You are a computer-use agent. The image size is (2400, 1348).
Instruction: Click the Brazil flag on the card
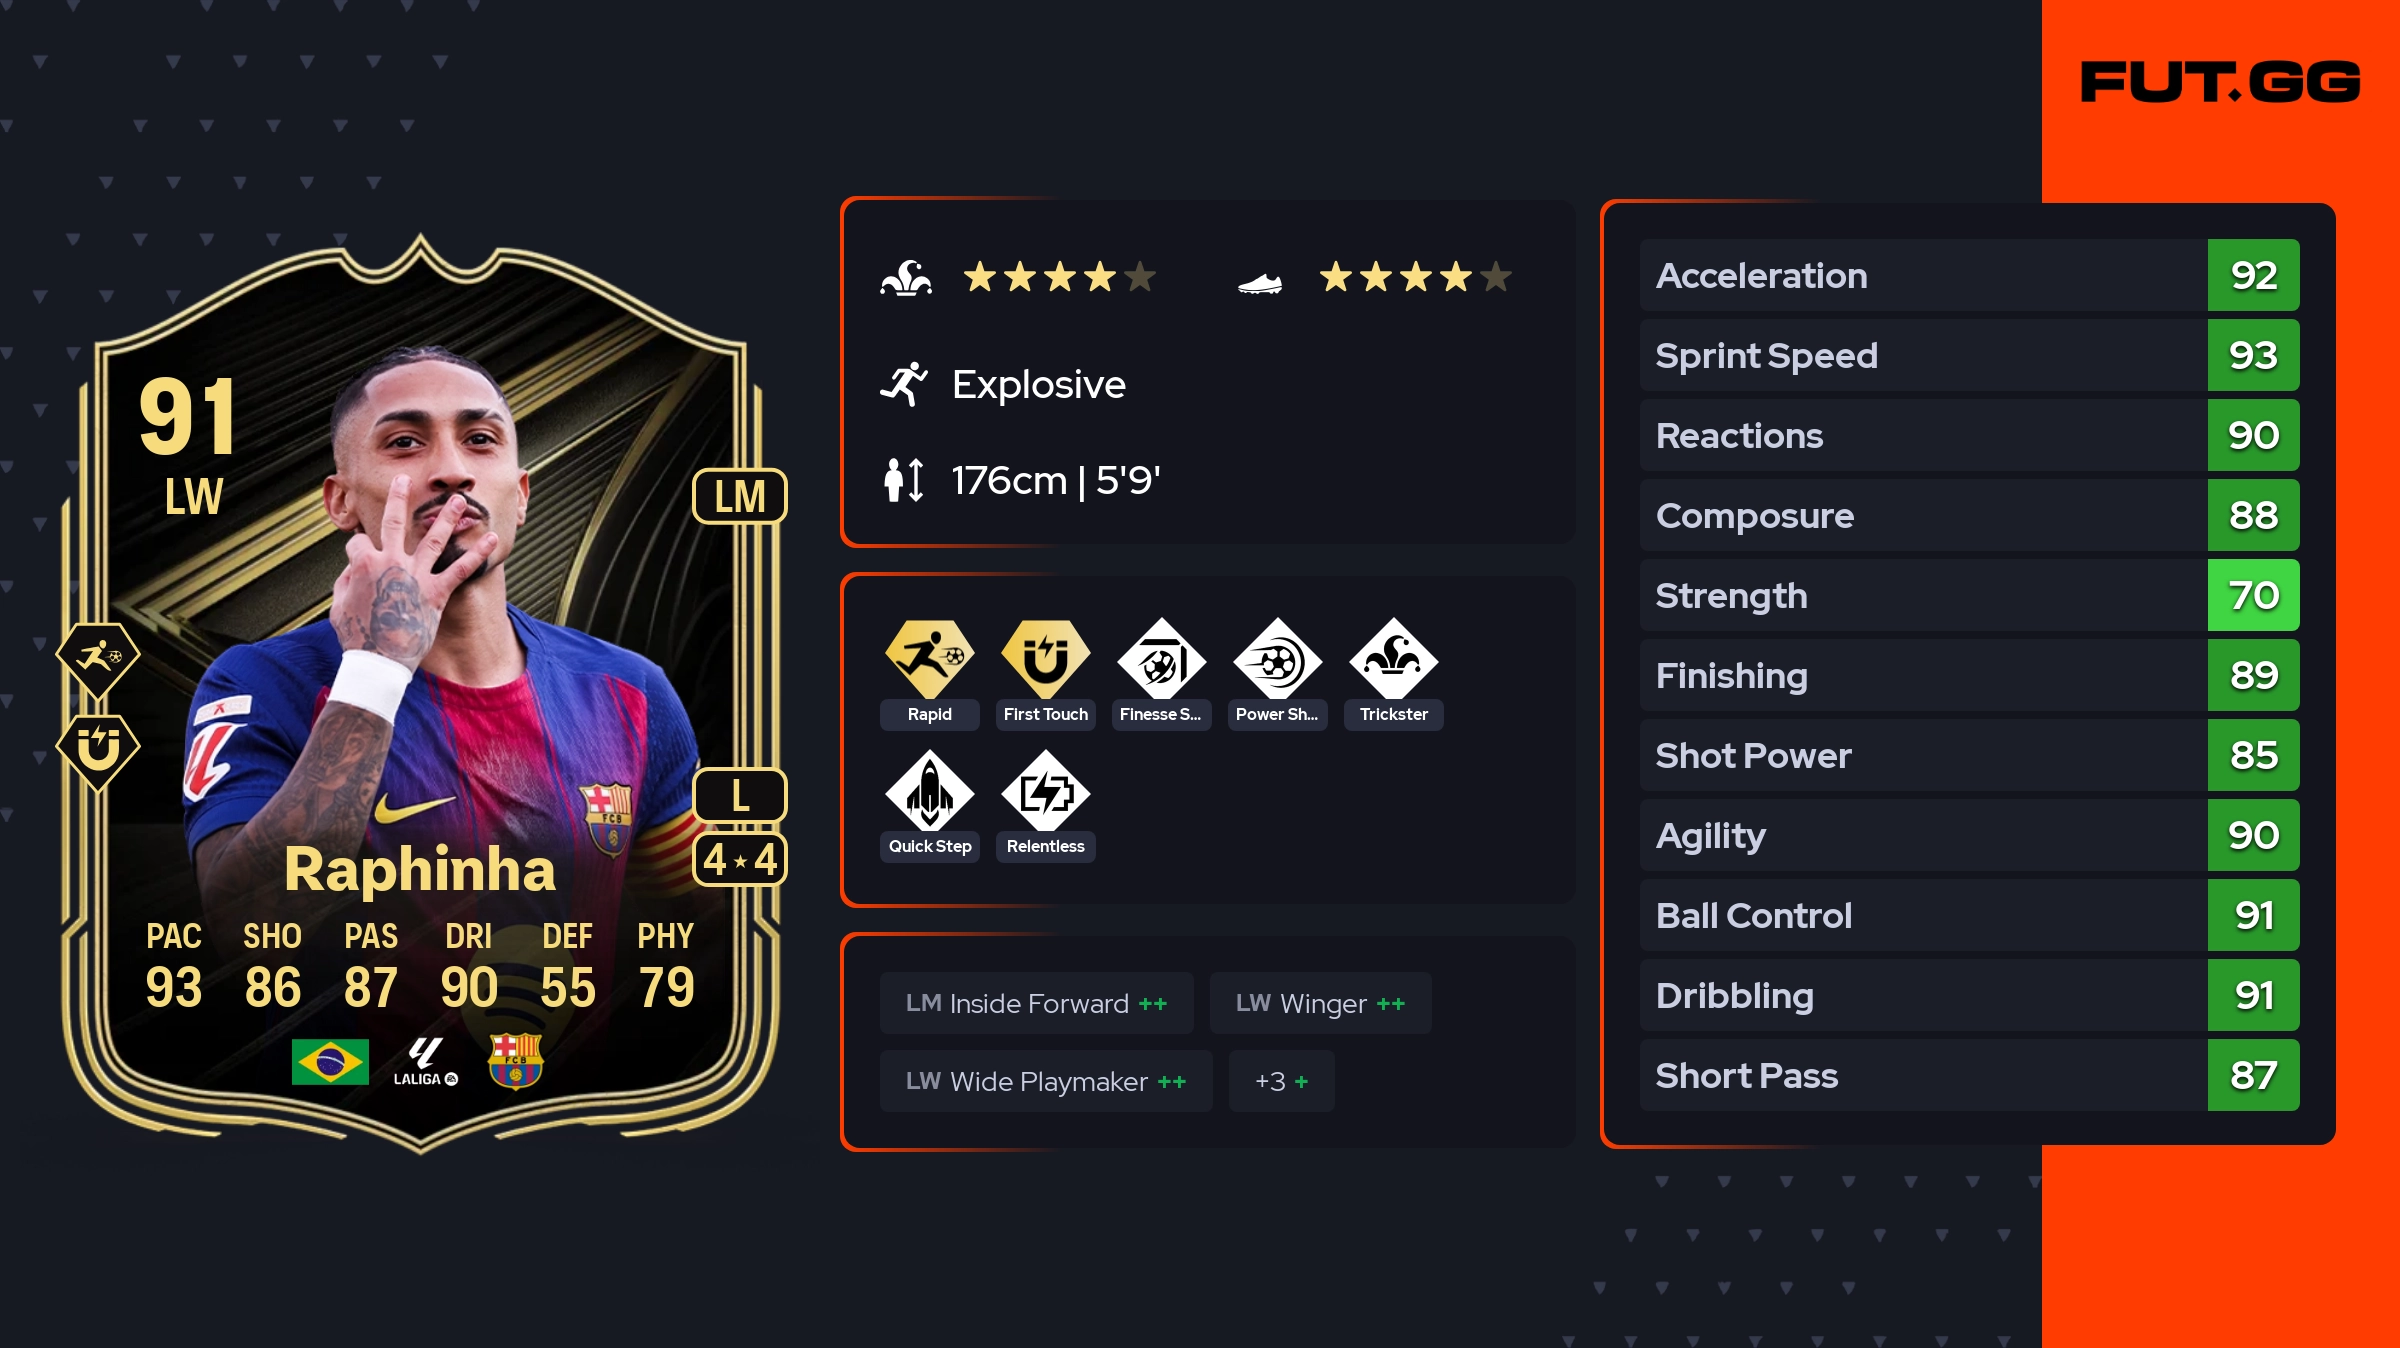coord(330,1061)
